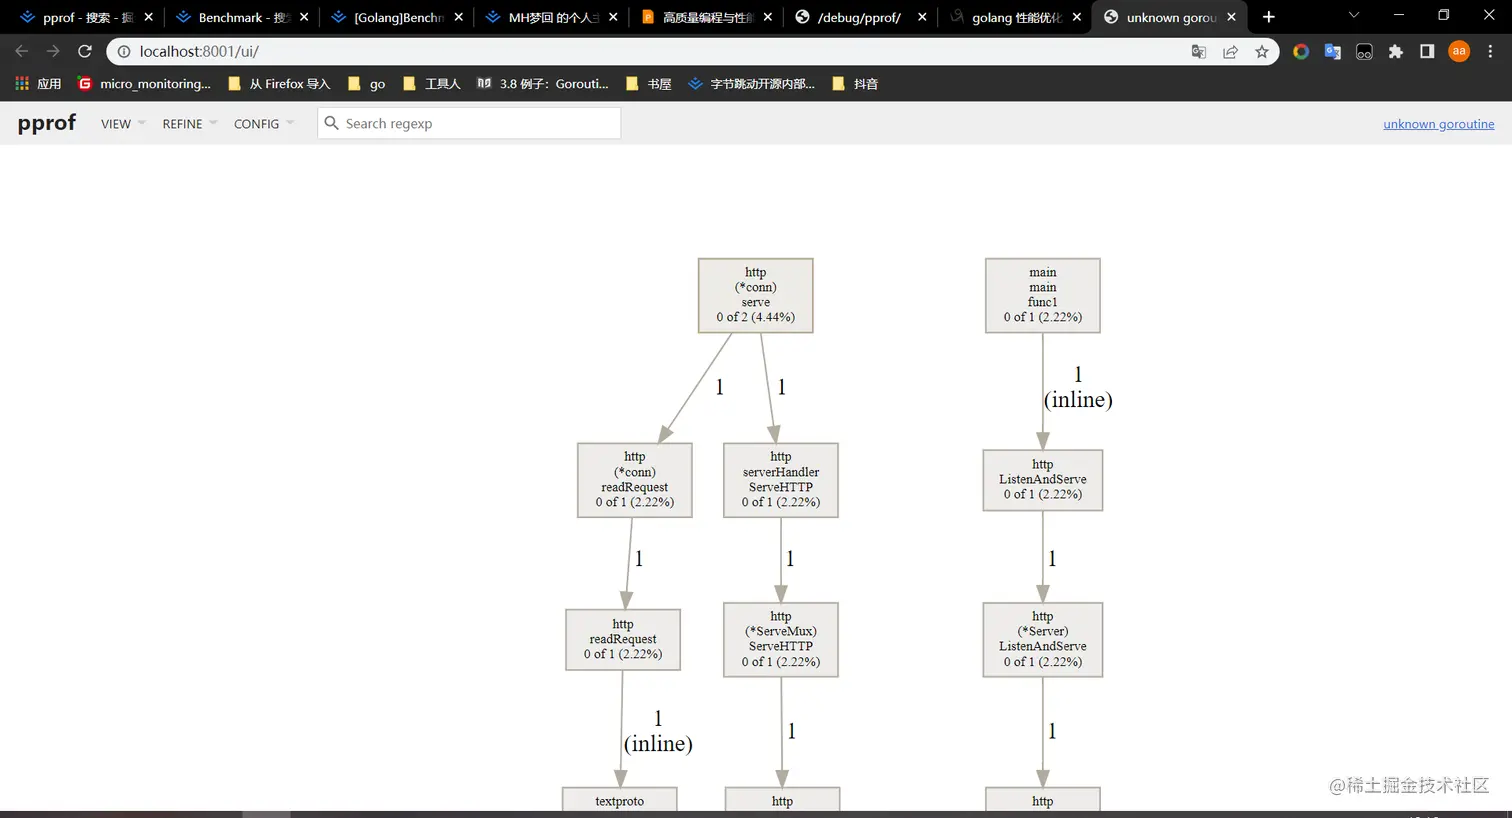Open the 抖音 bookmark folder
Screen dimensions: 1512x818
tap(855, 84)
